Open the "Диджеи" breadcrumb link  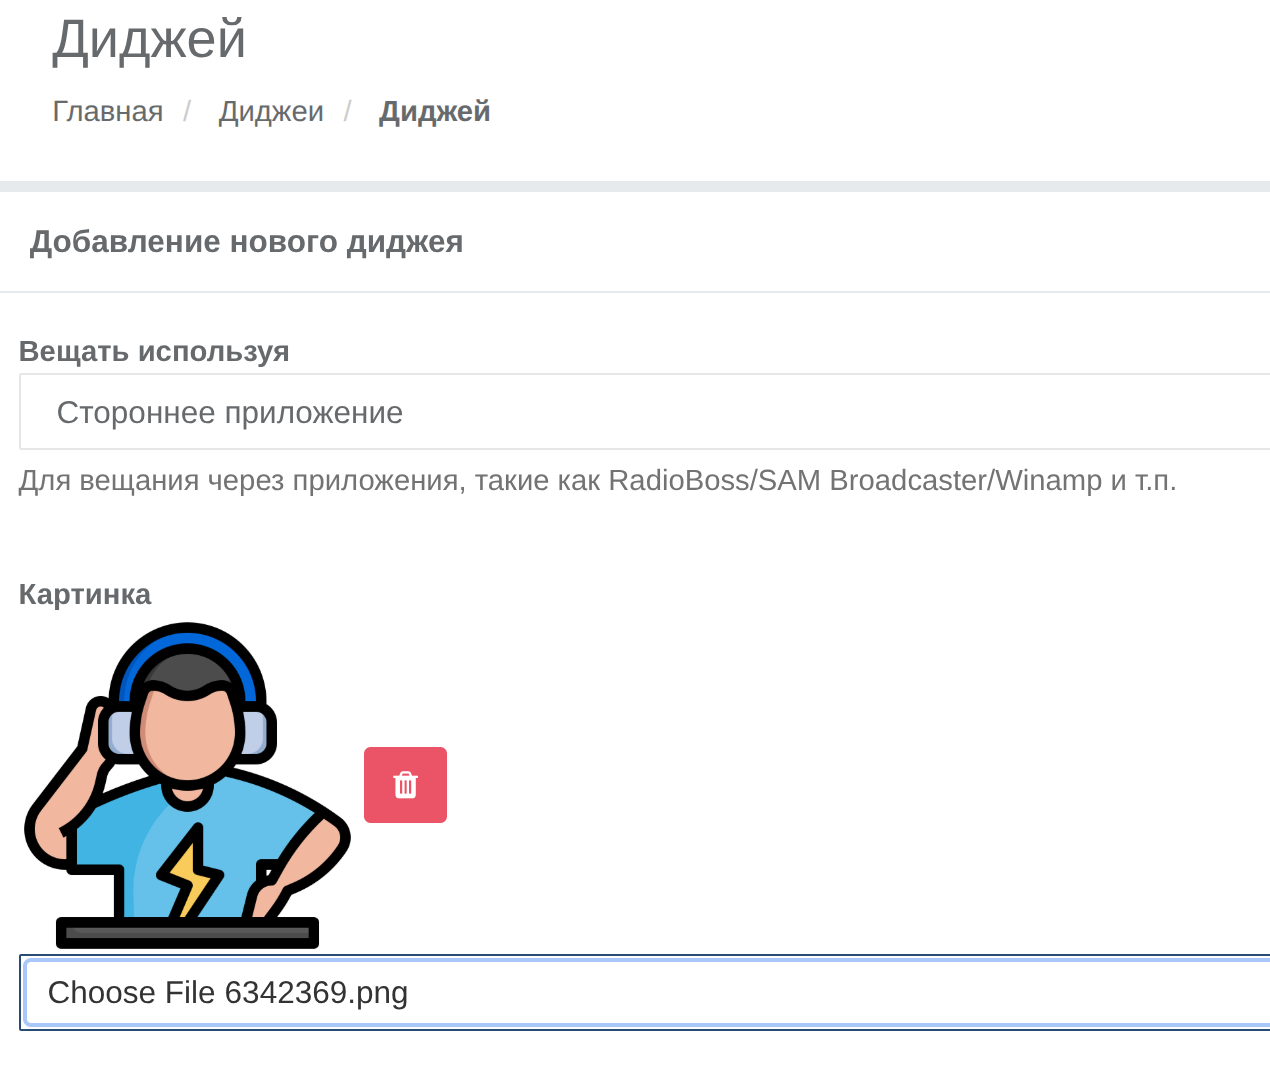pos(271,111)
